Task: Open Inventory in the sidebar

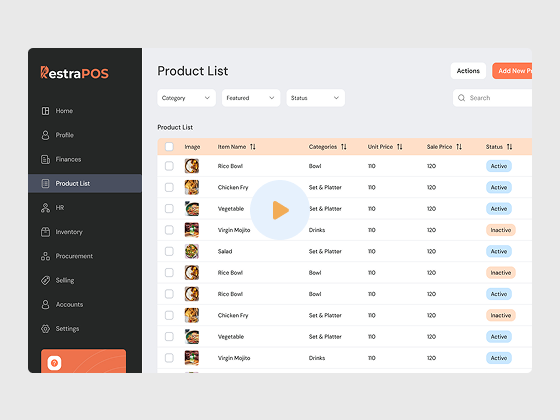Action: coord(85,232)
